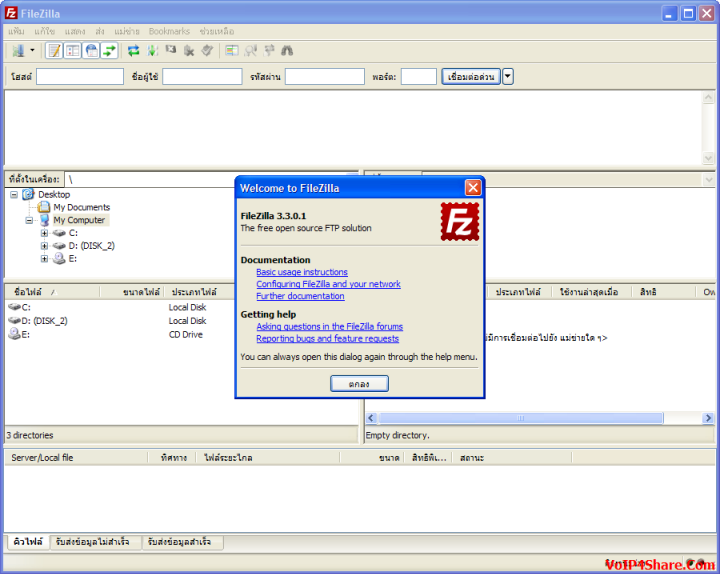Close the Welcome to FileZilla dialog

[x=473, y=187]
